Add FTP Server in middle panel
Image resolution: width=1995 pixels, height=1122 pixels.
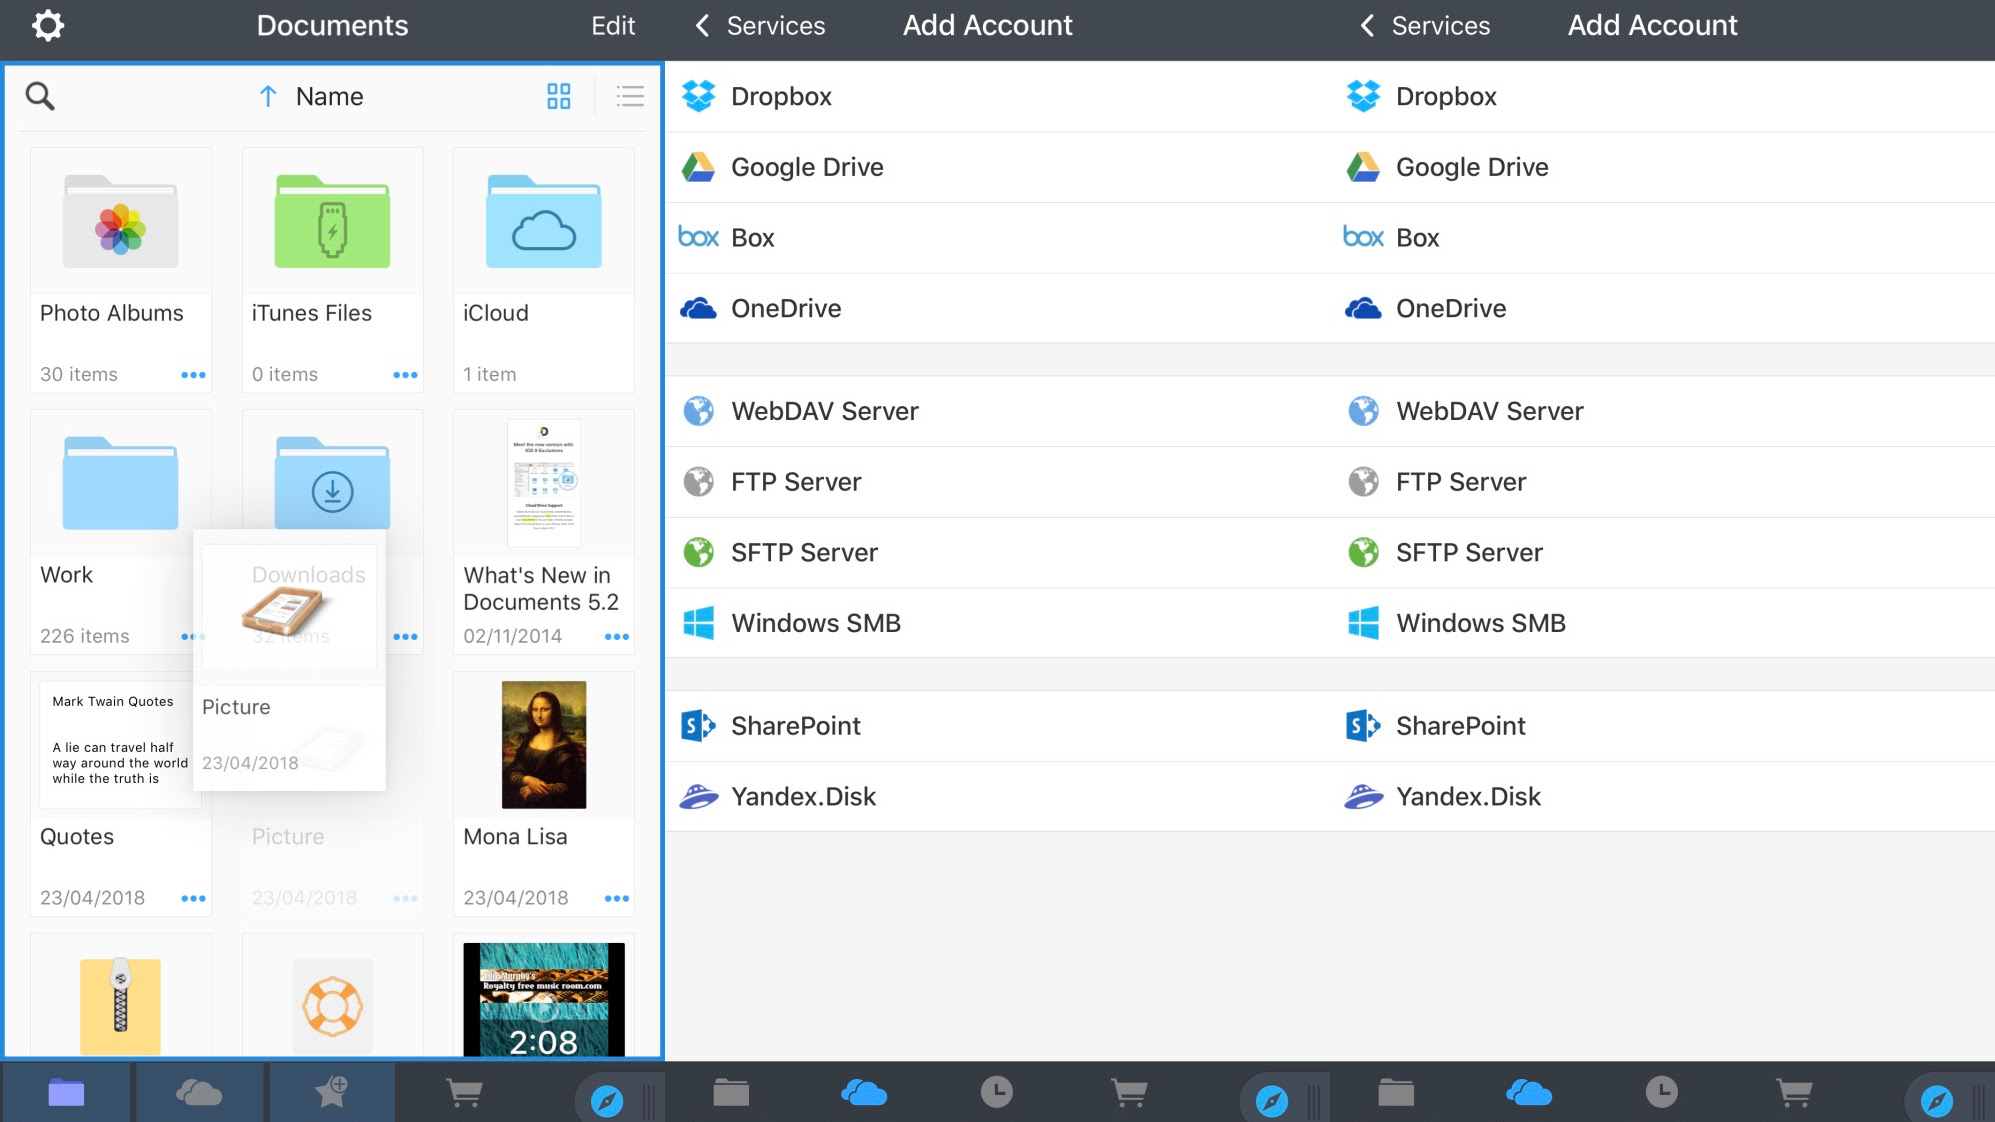tap(997, 482)
